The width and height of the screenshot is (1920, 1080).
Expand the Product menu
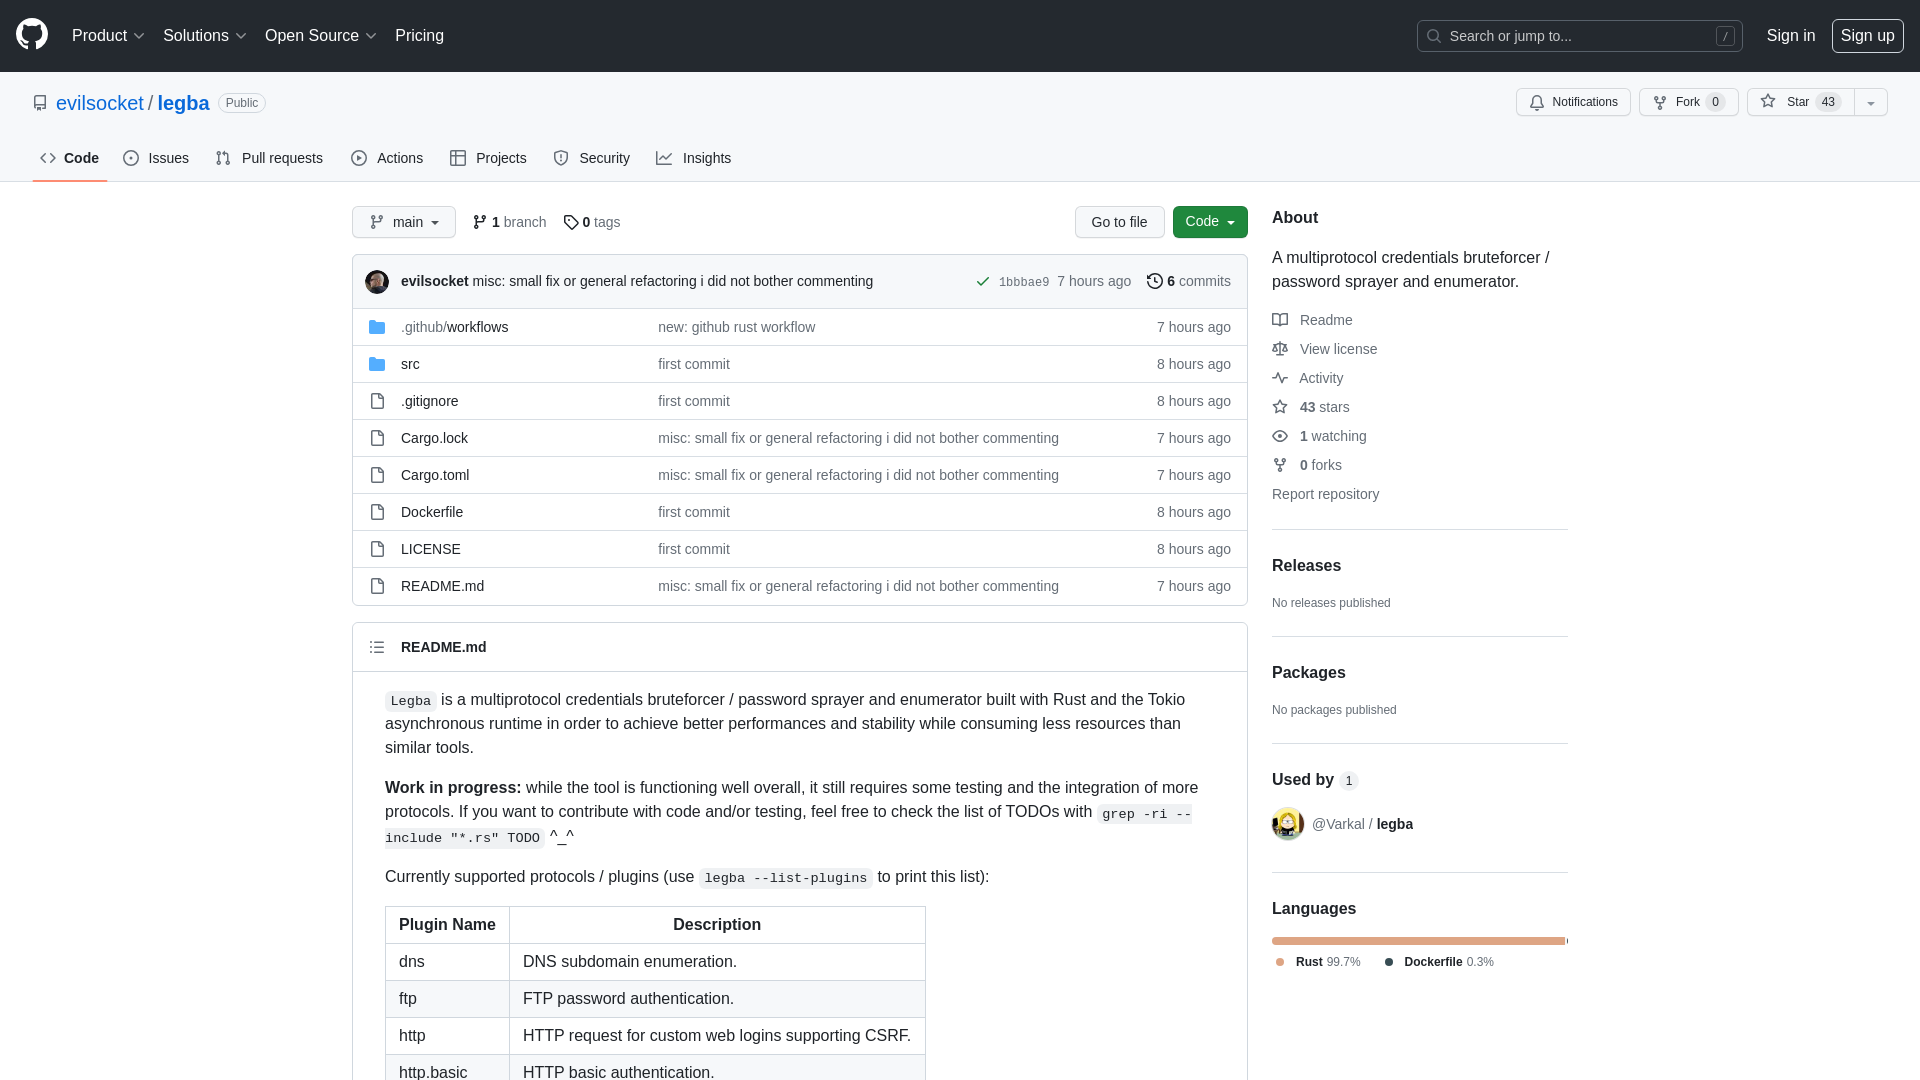point(108,36)
